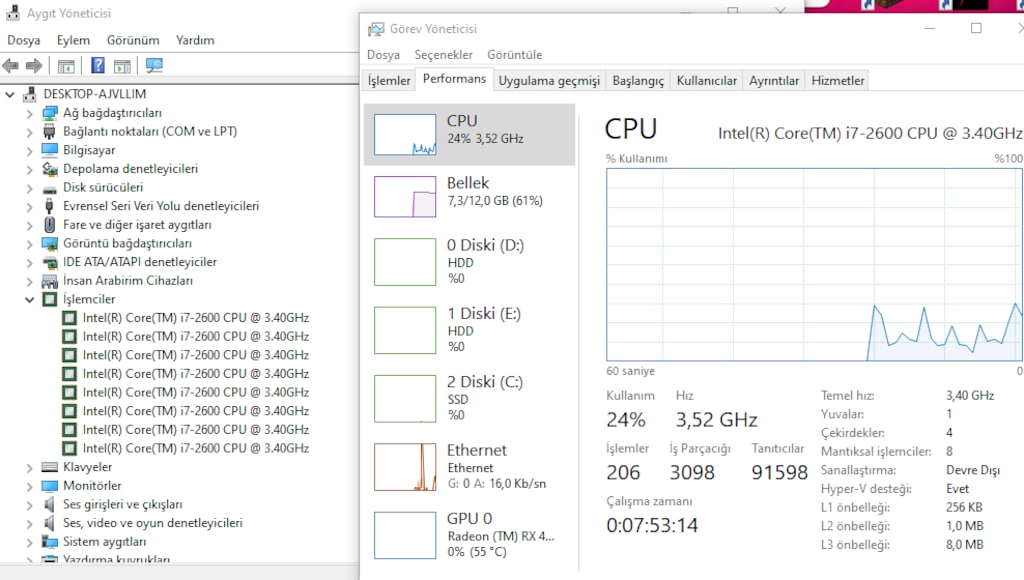Open the Eylem menu in Device Manager

click(x=73, y=40)
